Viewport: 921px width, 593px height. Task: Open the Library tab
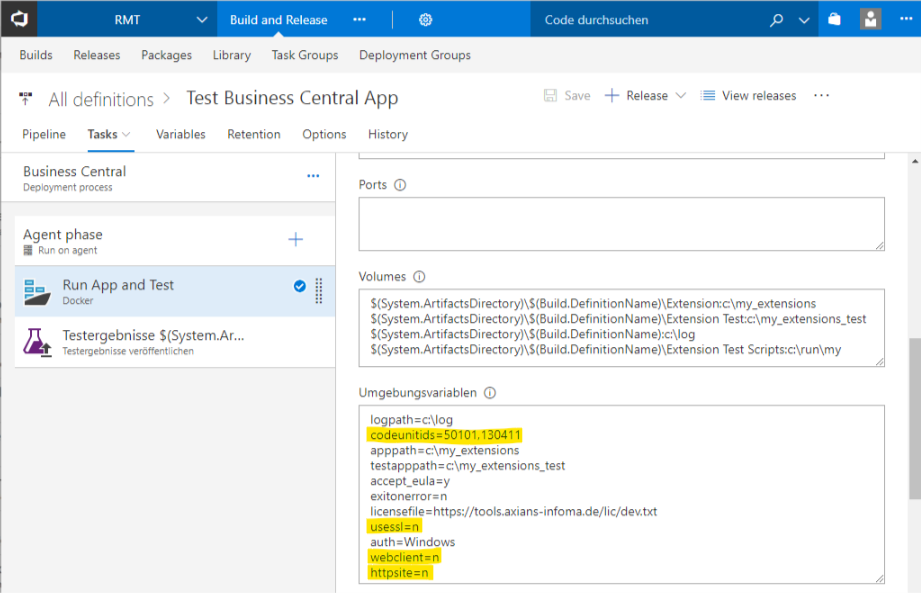coord(231,55)
